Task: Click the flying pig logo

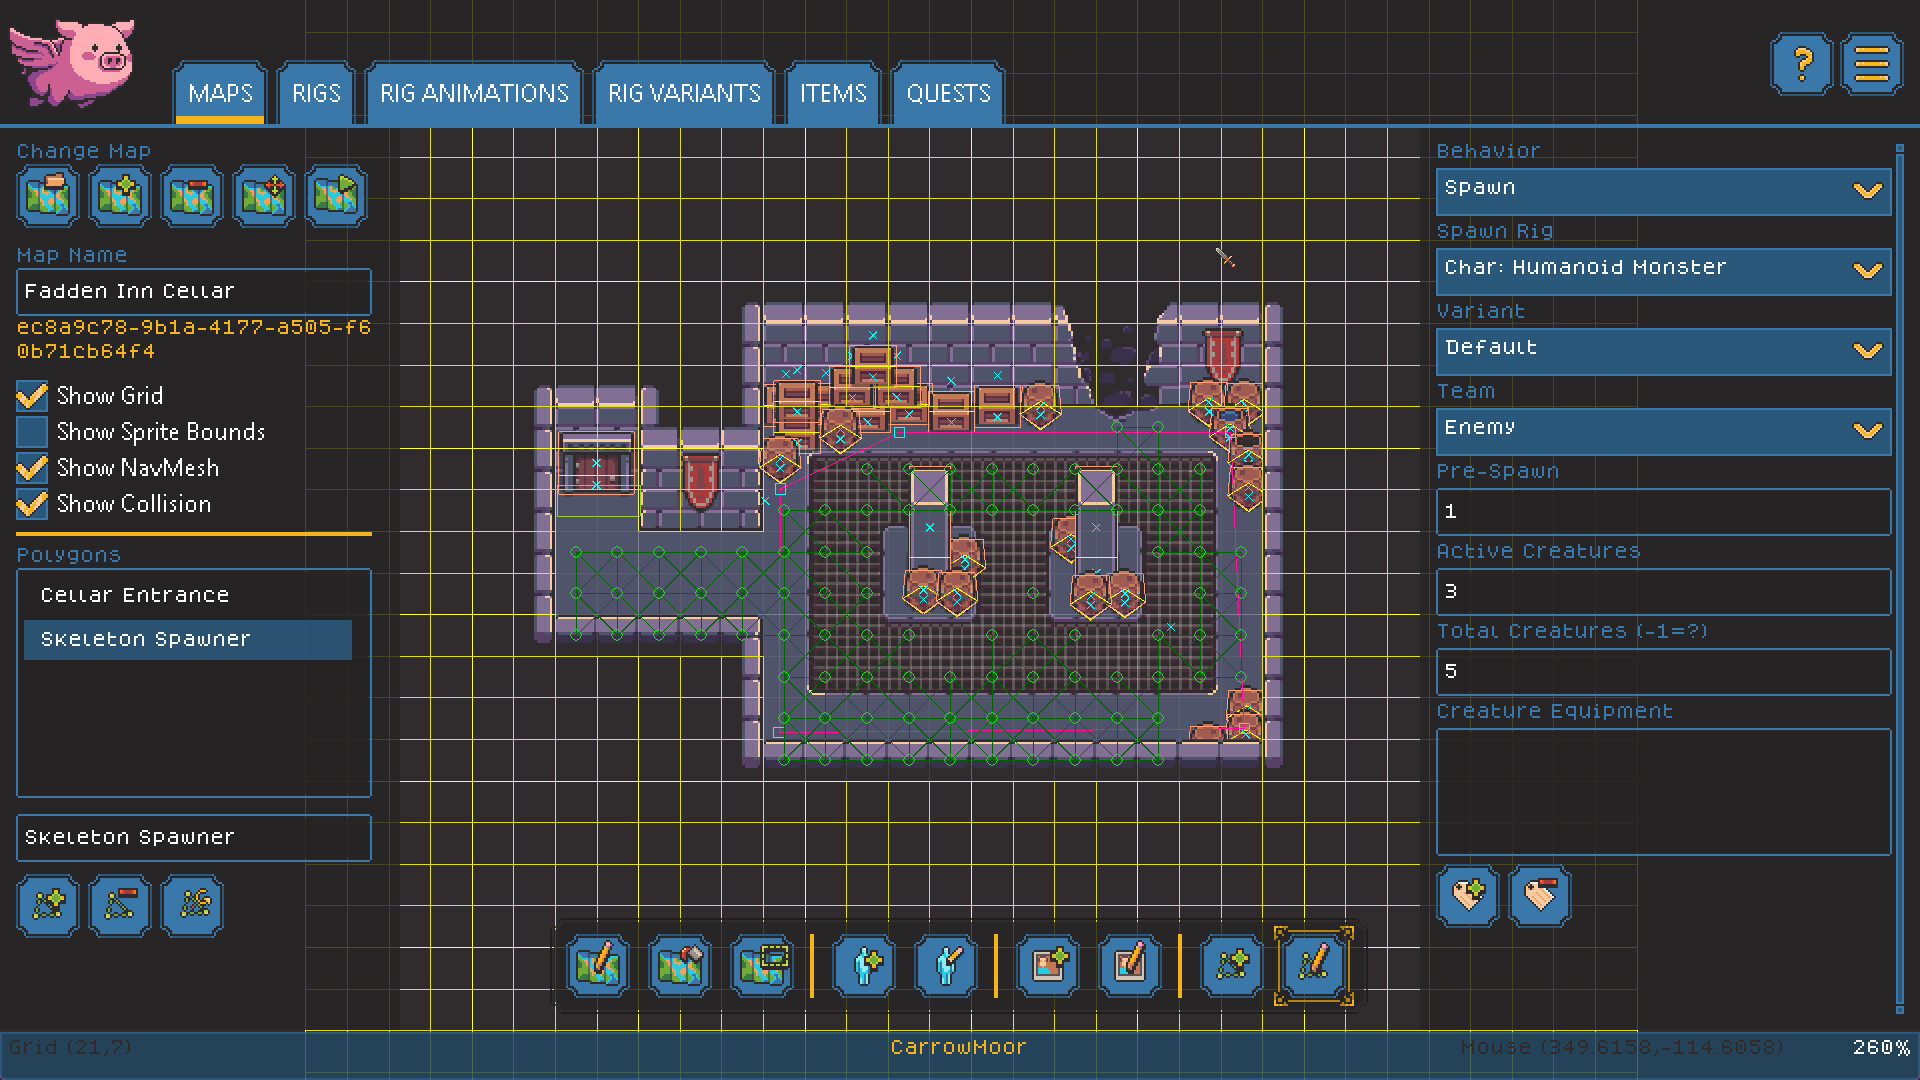Action: point(72,62)
